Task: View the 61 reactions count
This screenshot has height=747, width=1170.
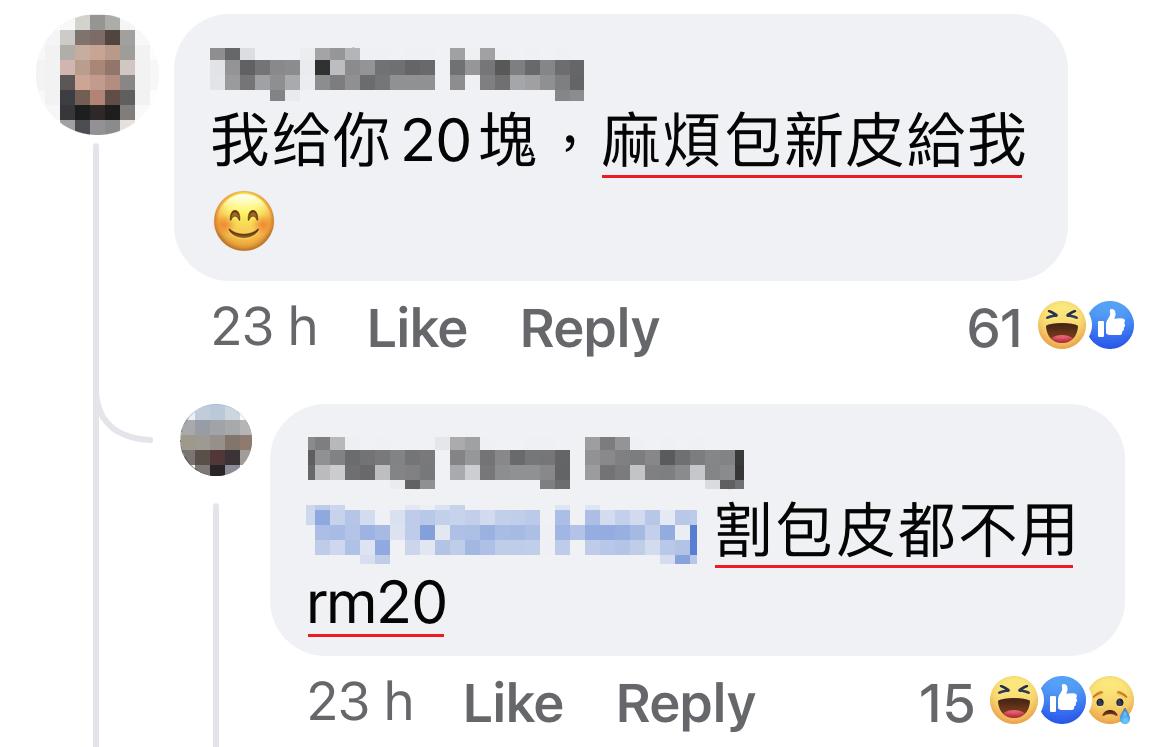Action: 994,328
